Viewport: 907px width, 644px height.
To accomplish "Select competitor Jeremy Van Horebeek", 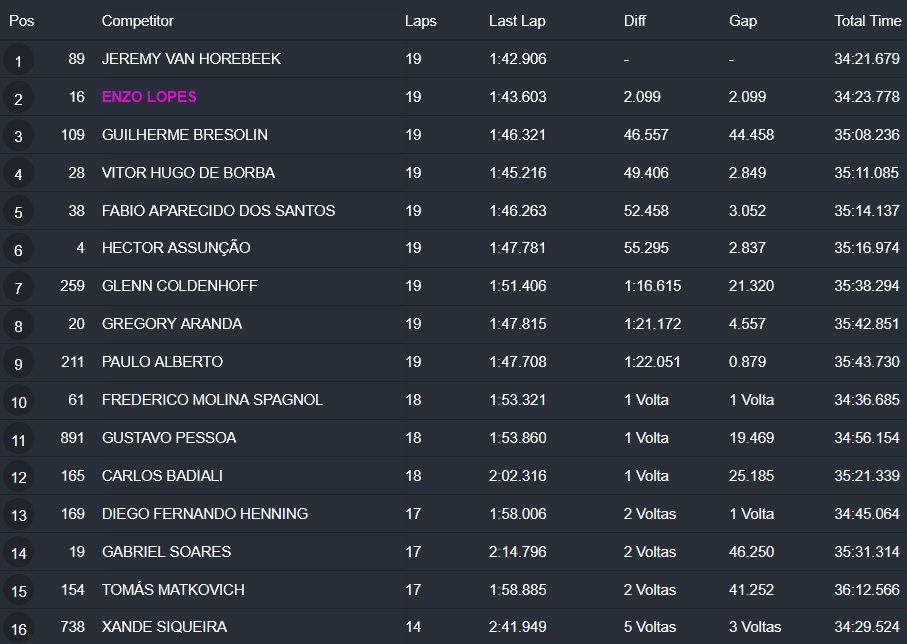I will [x=191, y=59].
